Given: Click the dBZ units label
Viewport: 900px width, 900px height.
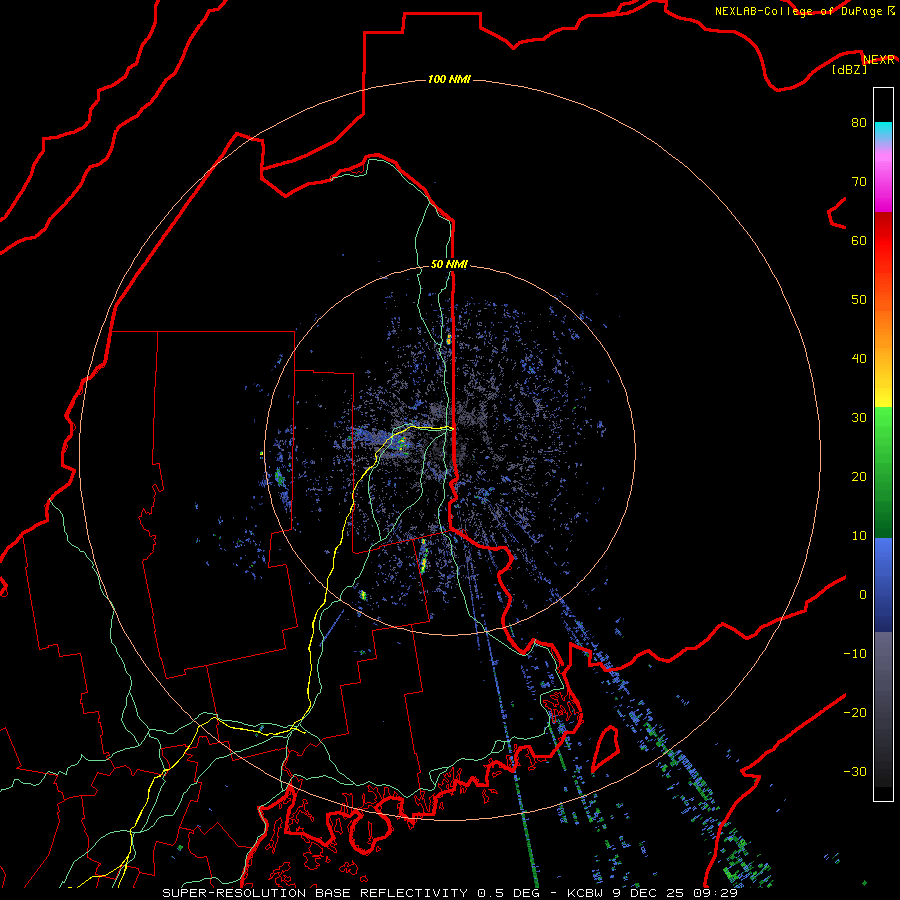Looking at the screenshot, I should point(849,69).
